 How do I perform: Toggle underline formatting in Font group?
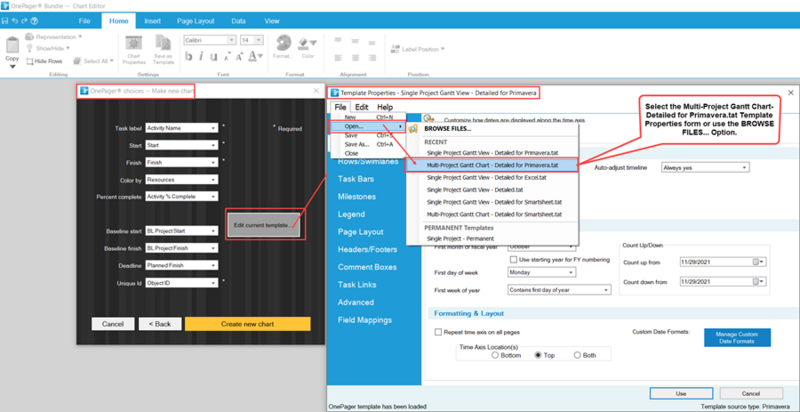[x=214, y=57]
